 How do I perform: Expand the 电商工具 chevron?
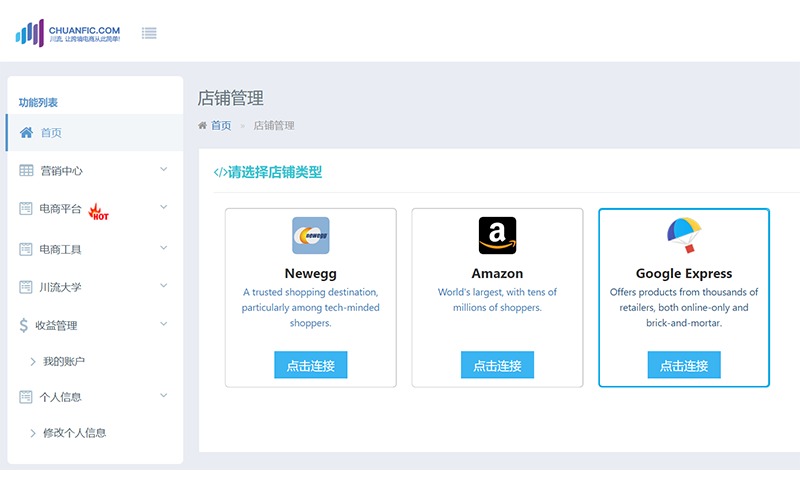163,248
